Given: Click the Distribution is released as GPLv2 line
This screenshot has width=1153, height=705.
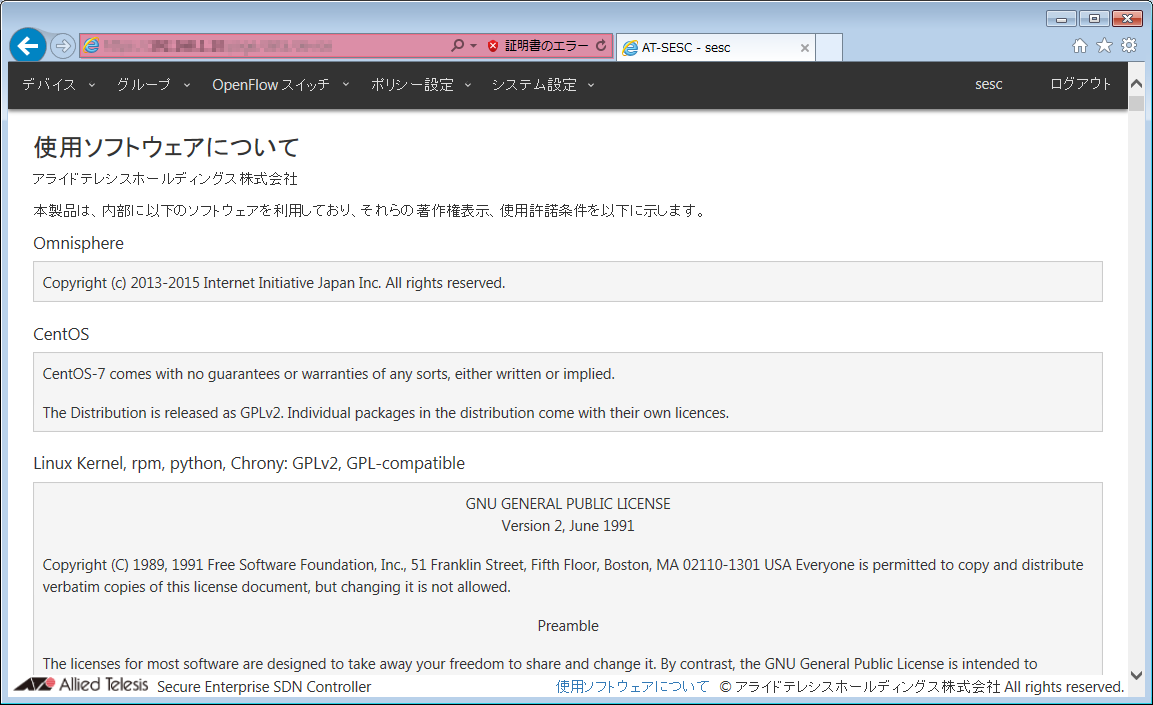Looking at the screenshot, I should [x=386, y=413].
